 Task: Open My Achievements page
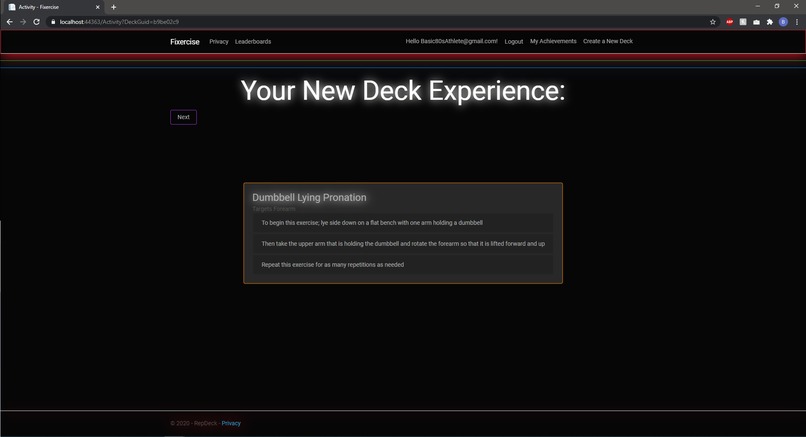click(x=553, y=41)
